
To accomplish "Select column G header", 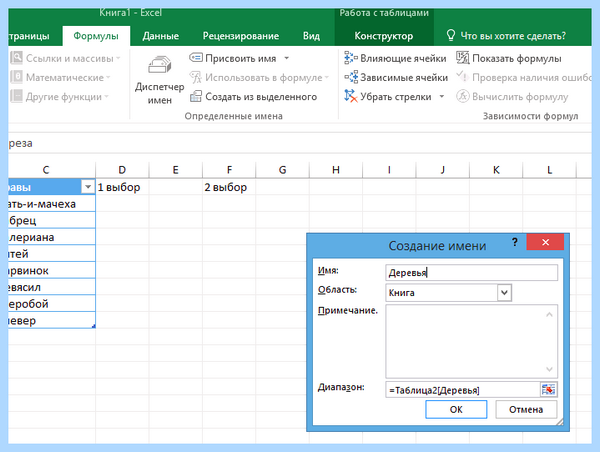I will (282, 170).
